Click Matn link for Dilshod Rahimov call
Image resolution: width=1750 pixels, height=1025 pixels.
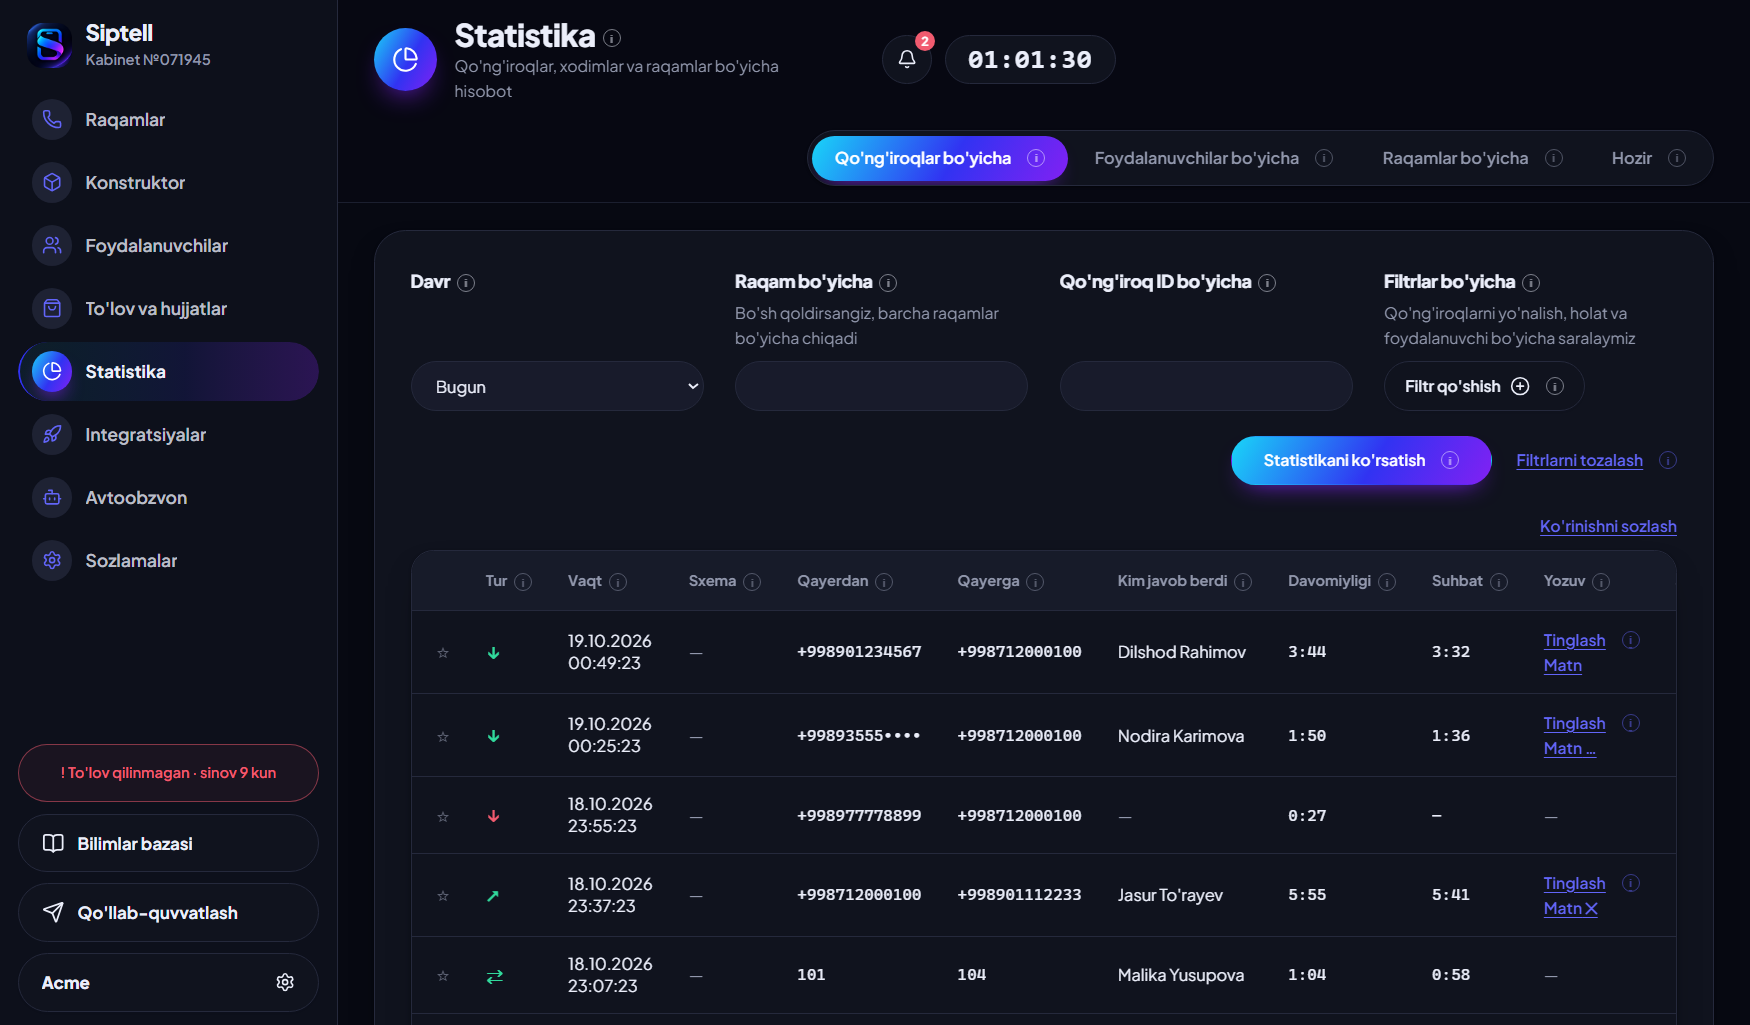coord(1562,665)
